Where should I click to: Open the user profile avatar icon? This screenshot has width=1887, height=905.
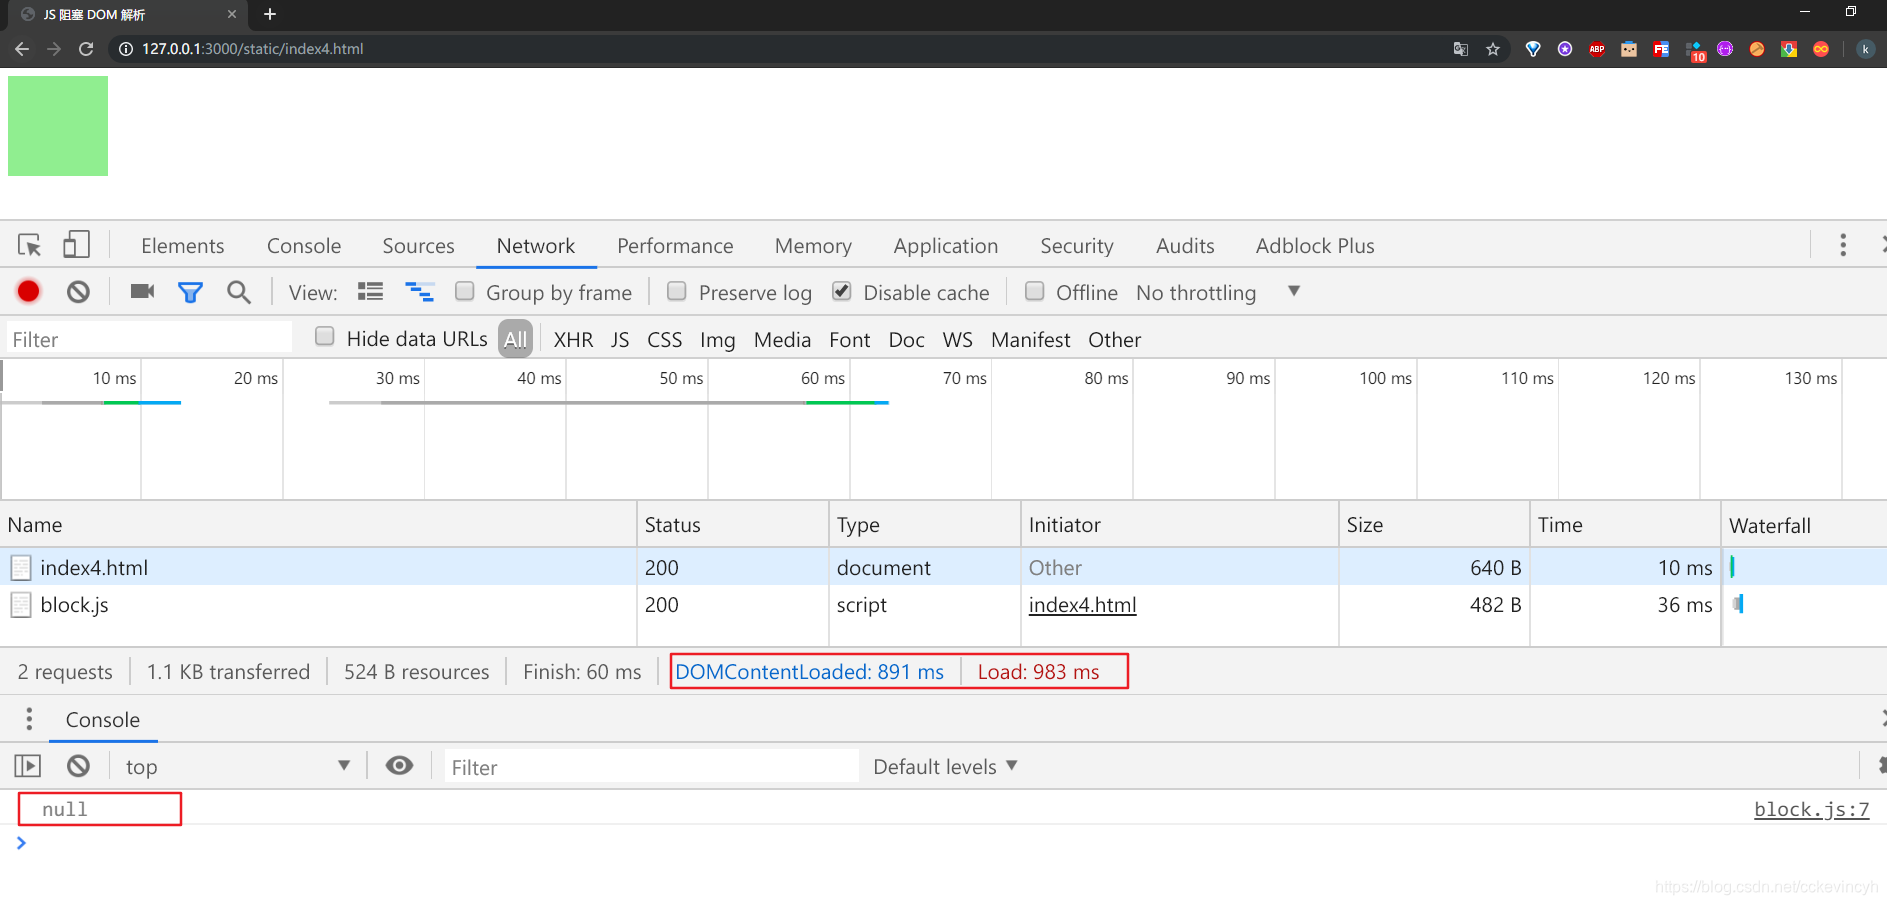pos(1865,49)
